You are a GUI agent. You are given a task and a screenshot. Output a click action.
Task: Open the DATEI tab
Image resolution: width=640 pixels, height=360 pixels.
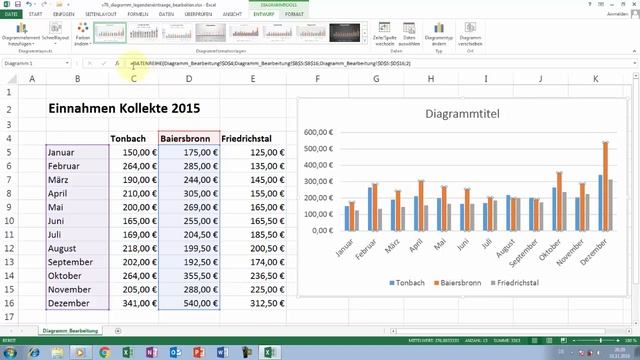click(11, 14)
